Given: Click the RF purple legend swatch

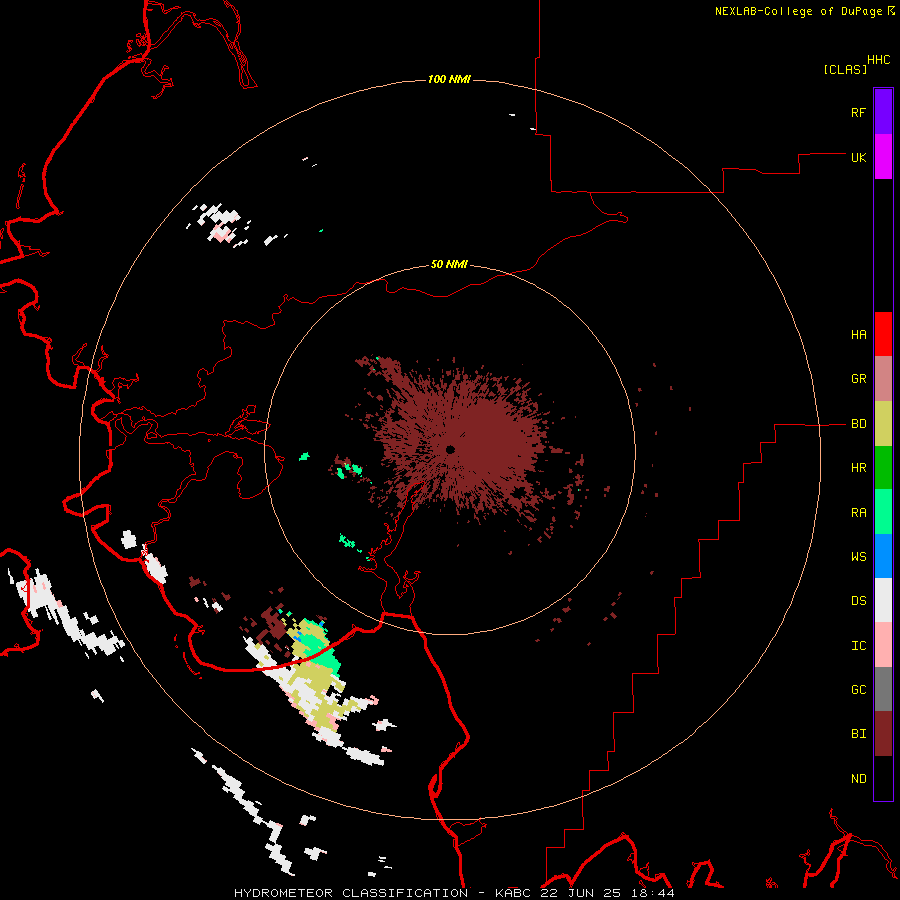Looking at the screenshot, I should (883, 112).
